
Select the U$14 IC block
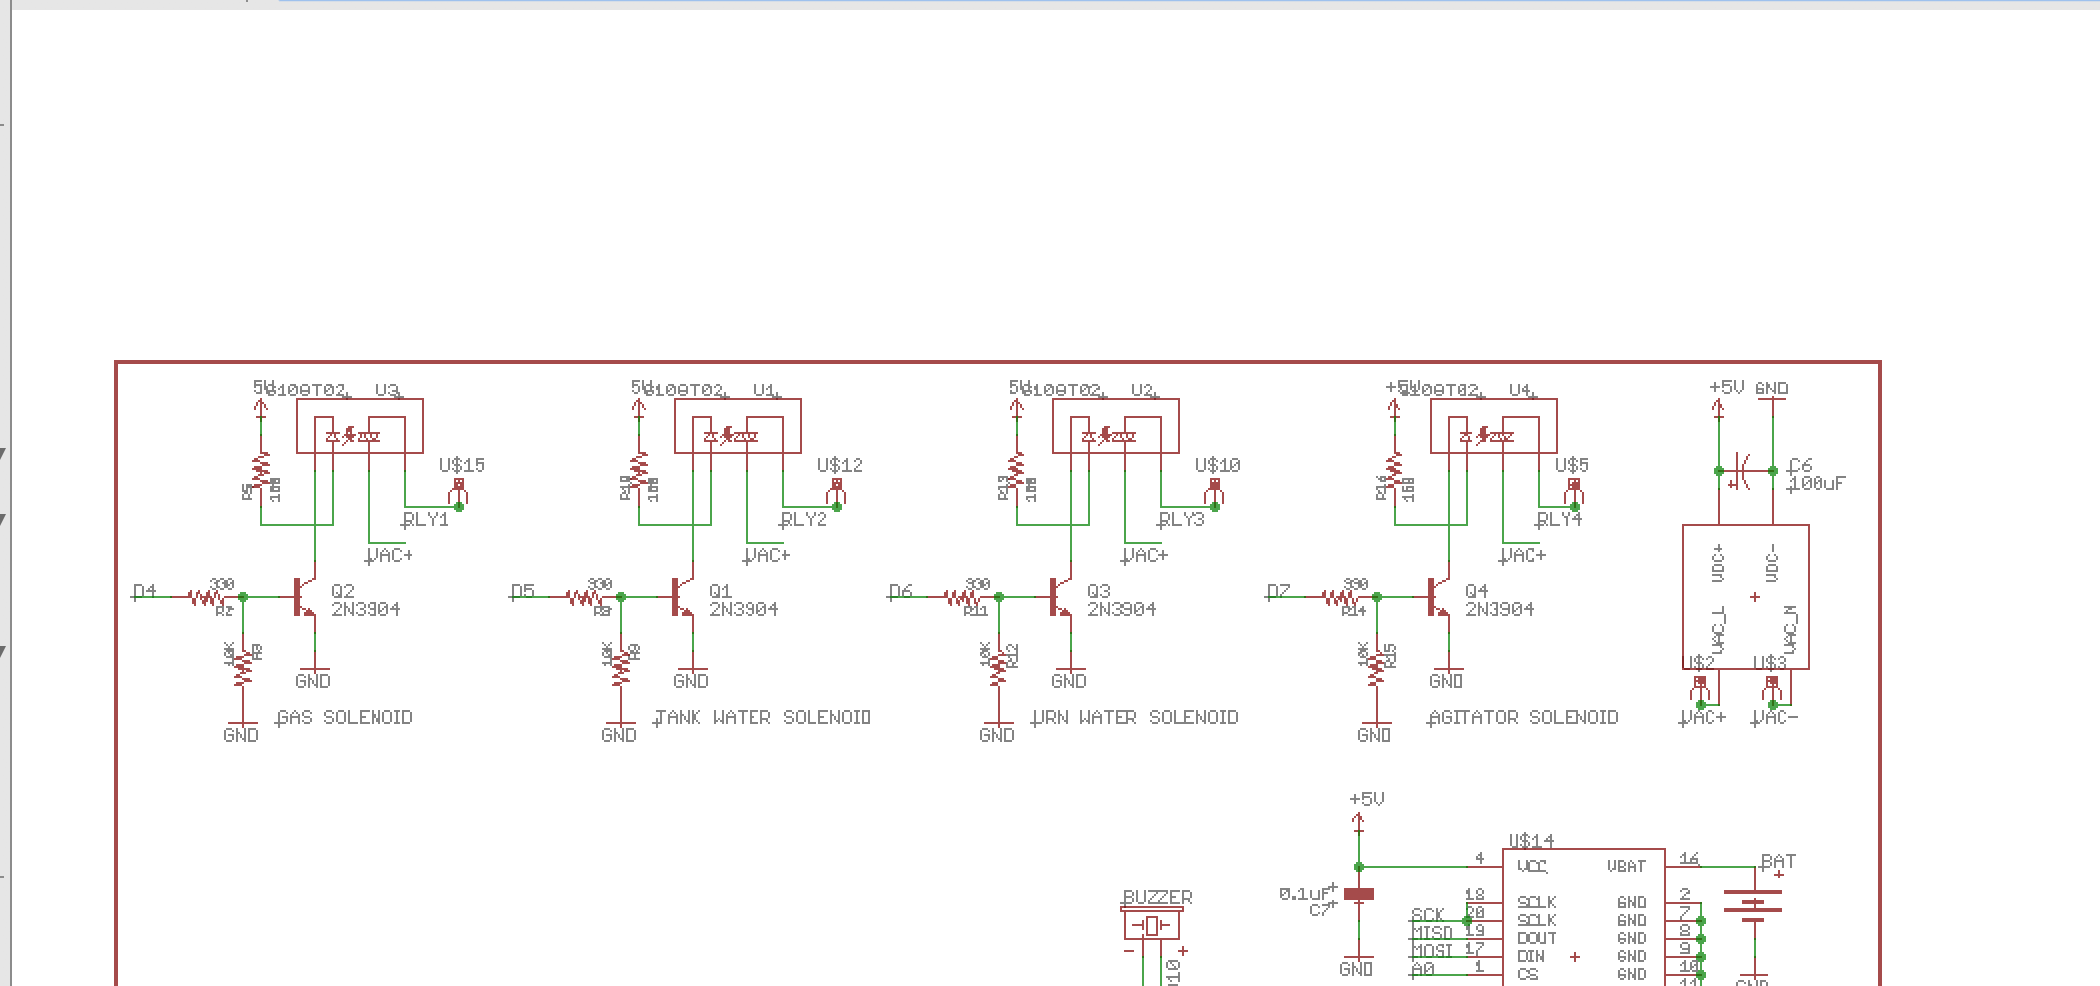[1580, 920]
